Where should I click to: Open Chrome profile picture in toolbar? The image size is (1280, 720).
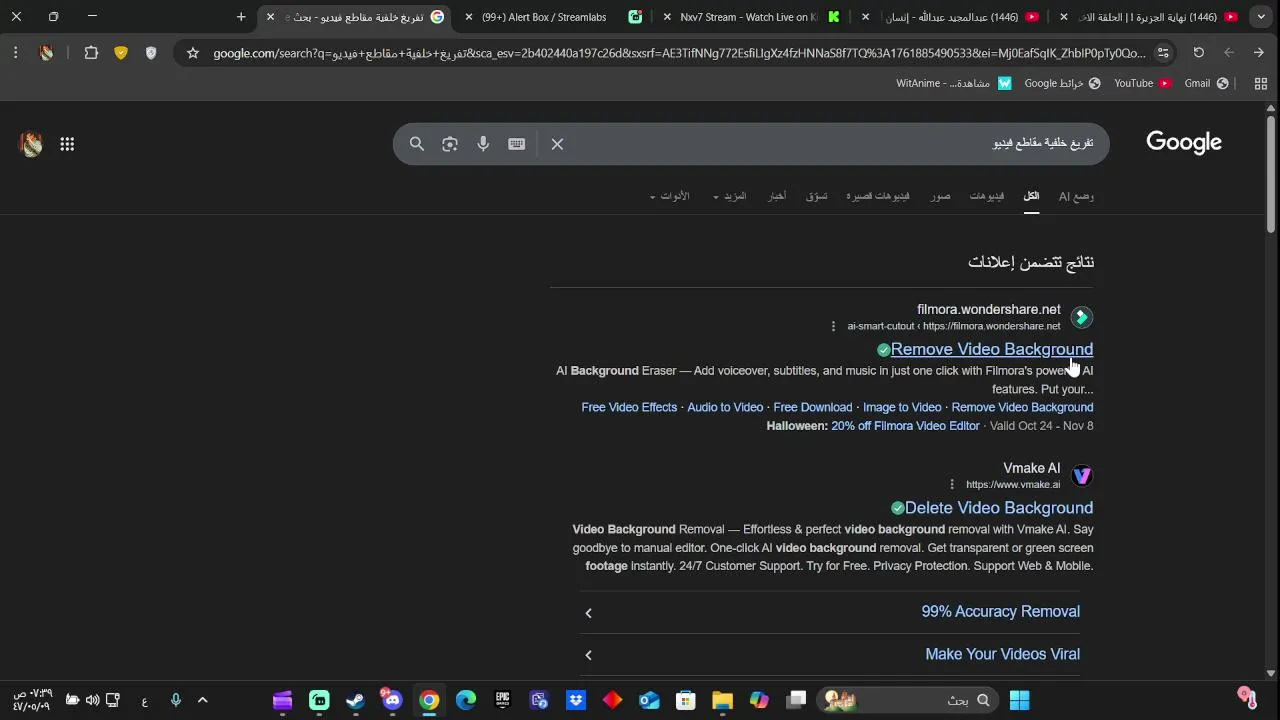click(x=46, y=53)
